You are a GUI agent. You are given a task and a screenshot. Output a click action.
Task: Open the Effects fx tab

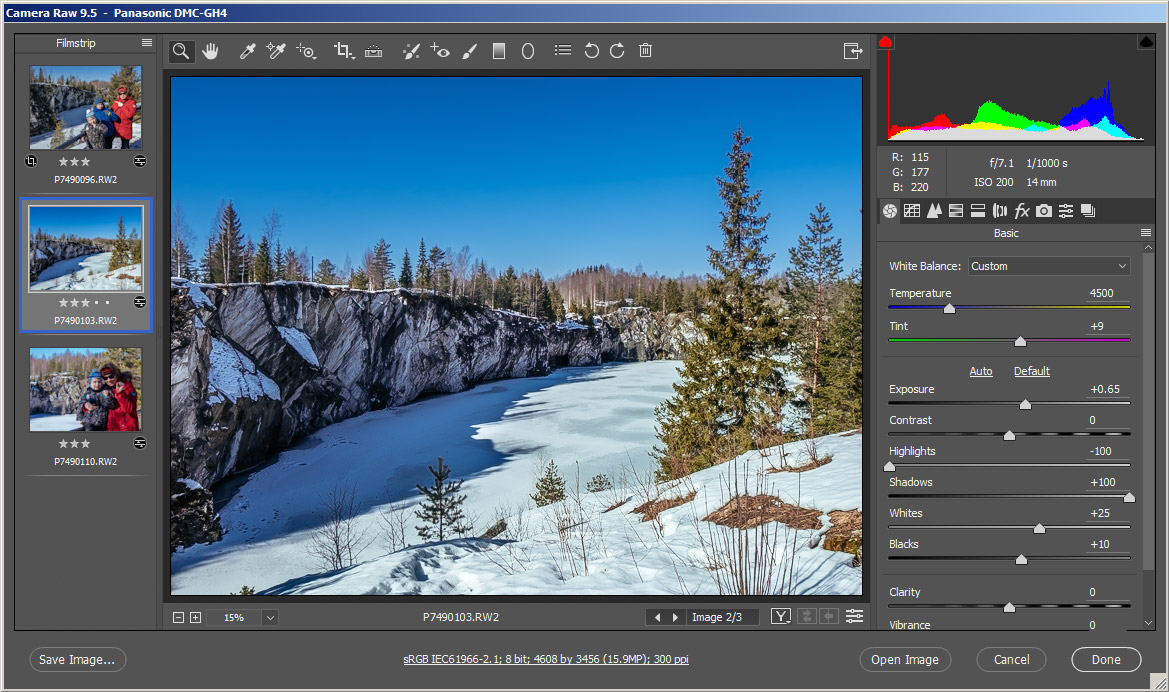(x=1022, y=211)
